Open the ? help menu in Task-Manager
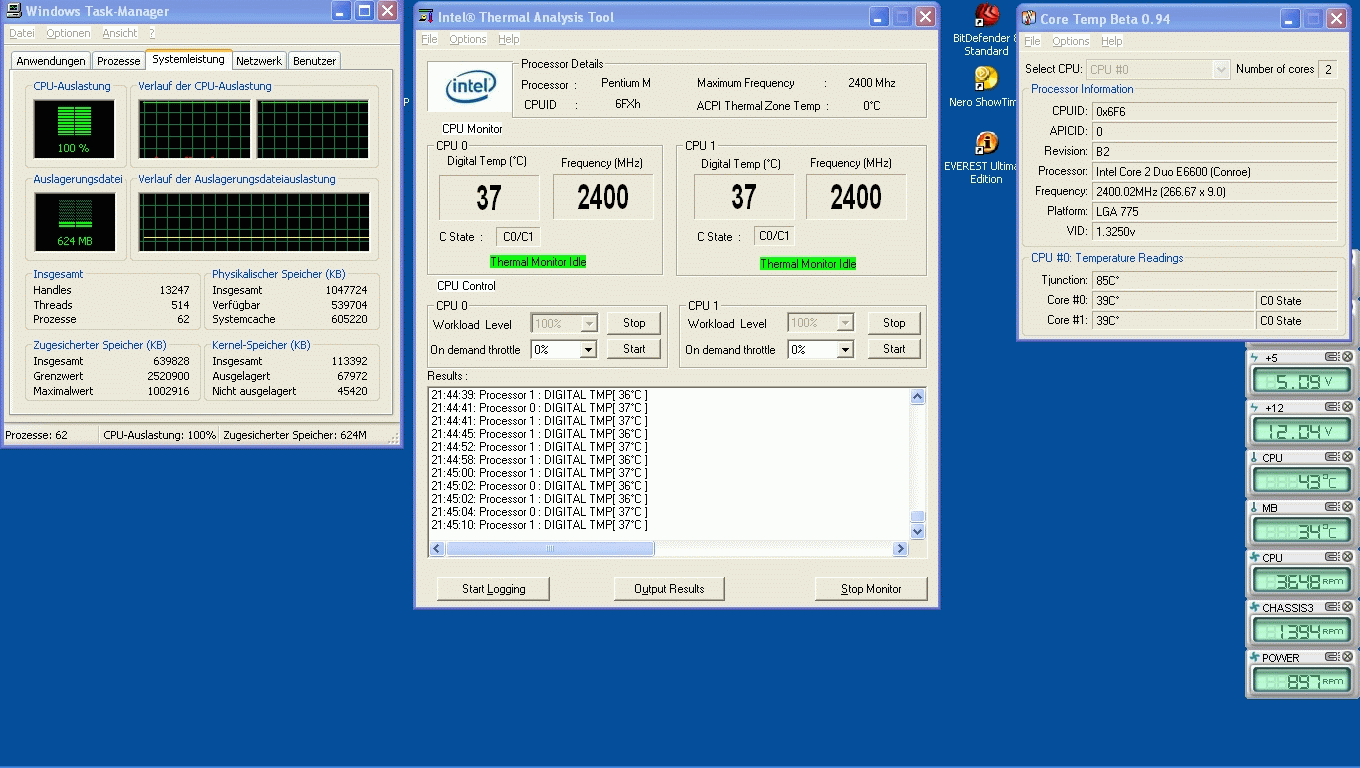This screenshot has height=768, width=1360. coord(152,33)
